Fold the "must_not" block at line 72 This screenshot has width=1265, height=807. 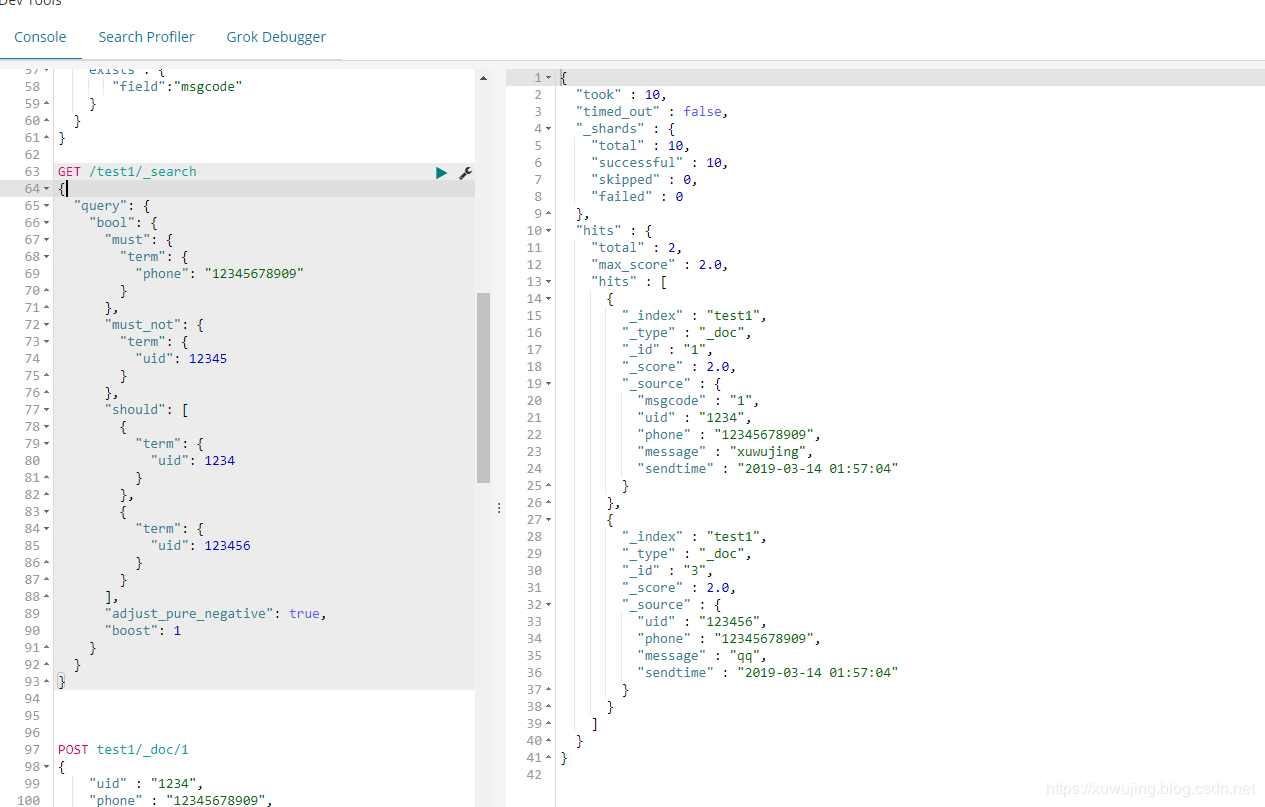46,325
